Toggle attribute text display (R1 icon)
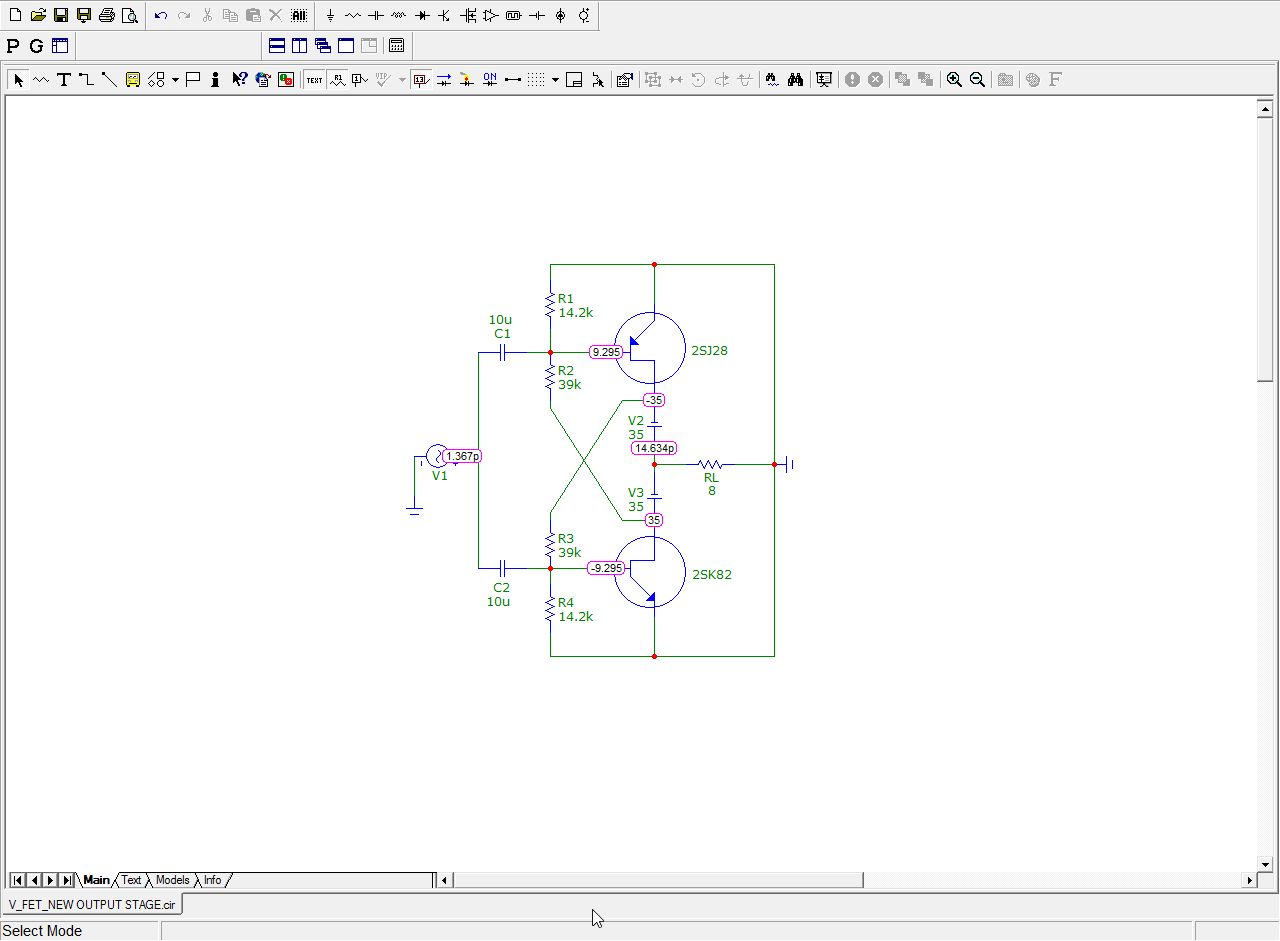Viewport: 1280px width, 941px height. (337, 80)
